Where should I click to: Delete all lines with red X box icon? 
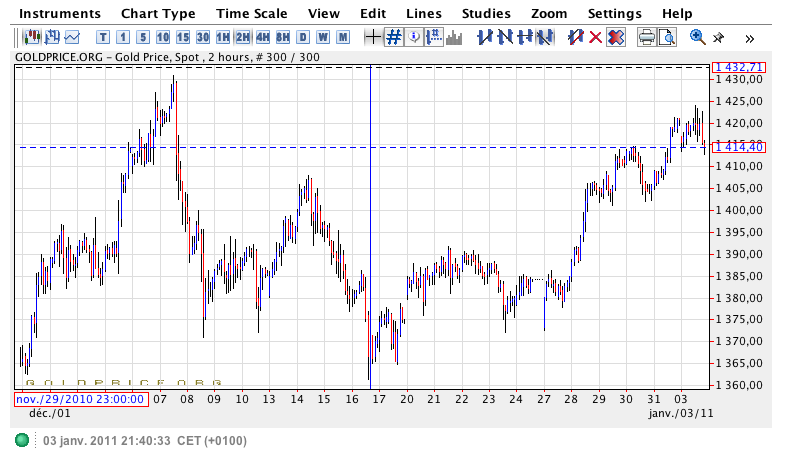click(x=615, y=38)
